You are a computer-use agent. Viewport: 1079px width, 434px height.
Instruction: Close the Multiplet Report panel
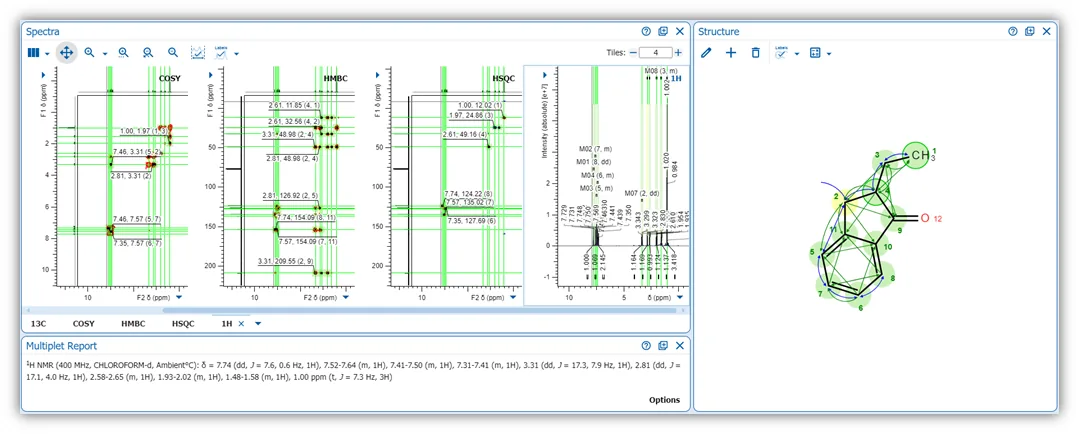[x=680, y=345]
